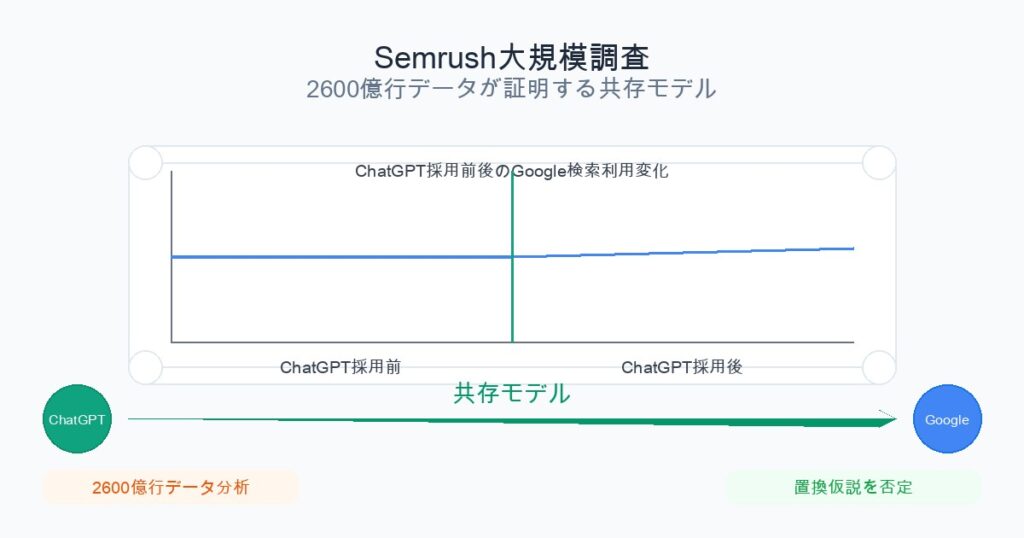Click the chart's bottom-left corner circle
This screenshot has width=1024, height=538.
(x=146, y=367)
